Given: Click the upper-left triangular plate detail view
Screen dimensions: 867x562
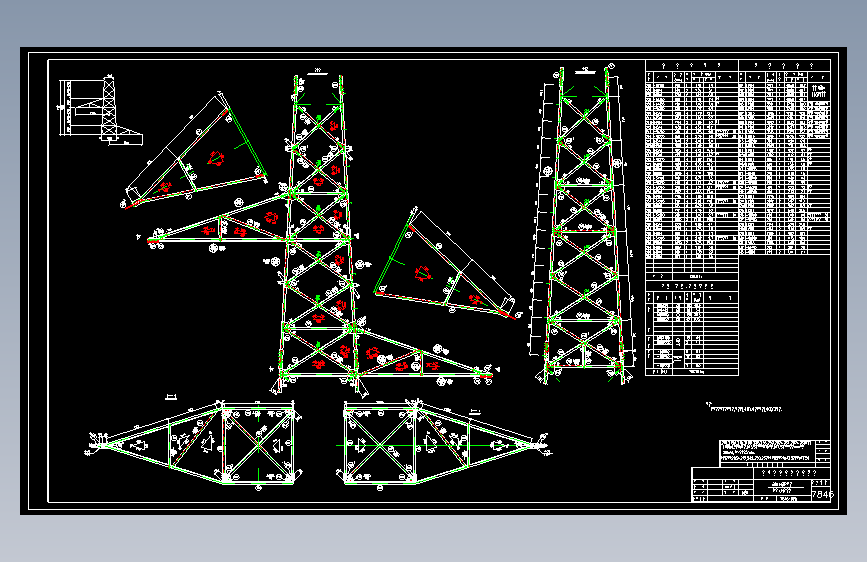Looking at the screenshot, I should [195, 151].
